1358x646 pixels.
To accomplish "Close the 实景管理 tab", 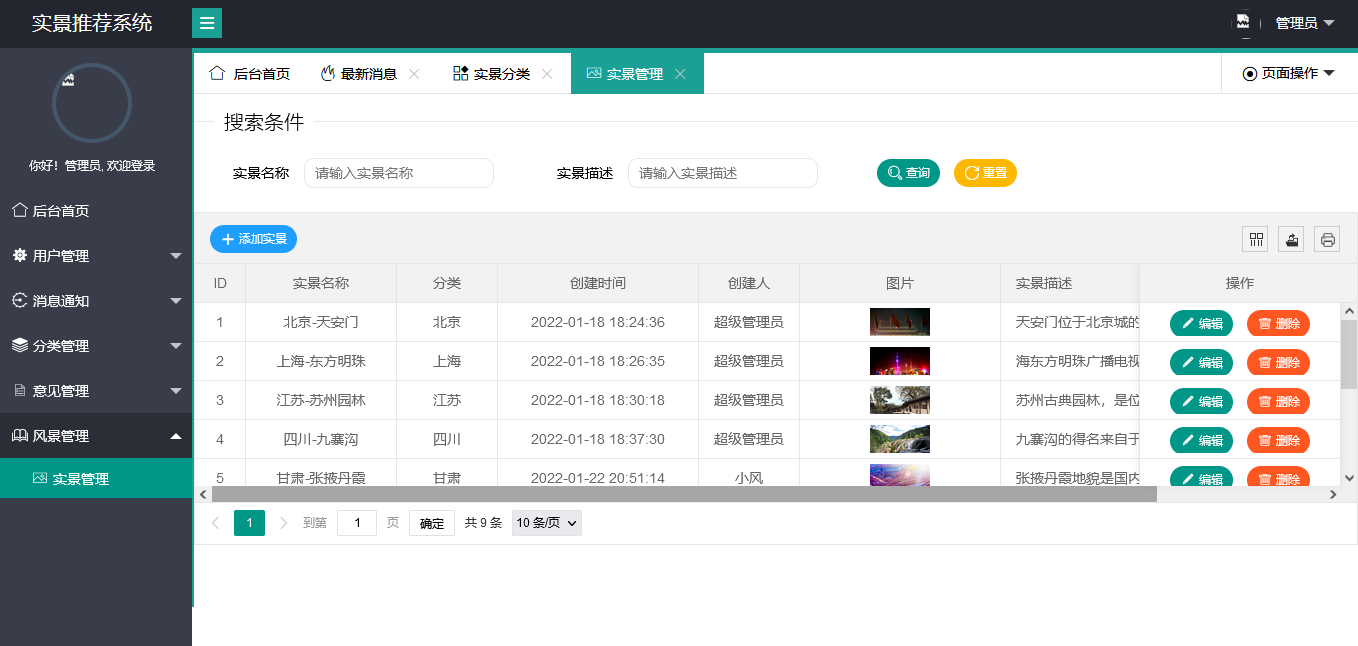I will (680, 73).
